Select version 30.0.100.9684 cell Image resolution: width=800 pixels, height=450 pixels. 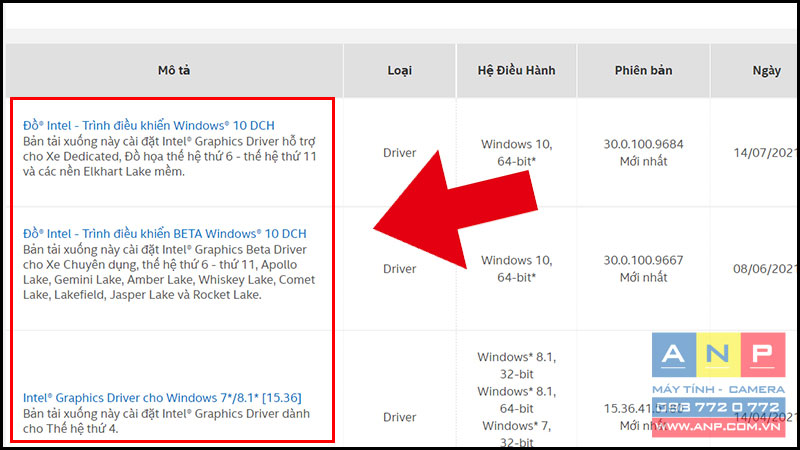(x=643, y=153)
